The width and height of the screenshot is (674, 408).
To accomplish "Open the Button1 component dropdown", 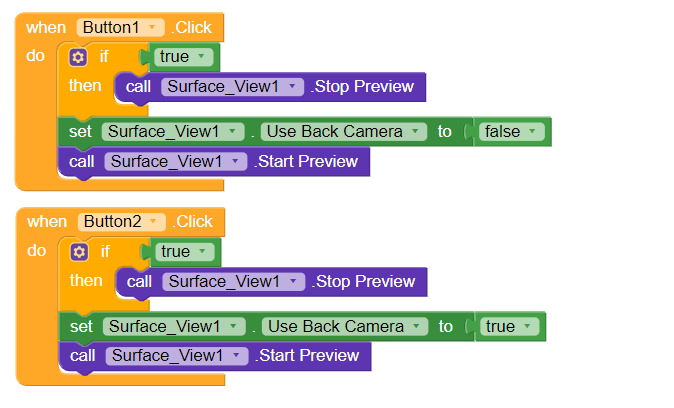I will tap(120, 28).
